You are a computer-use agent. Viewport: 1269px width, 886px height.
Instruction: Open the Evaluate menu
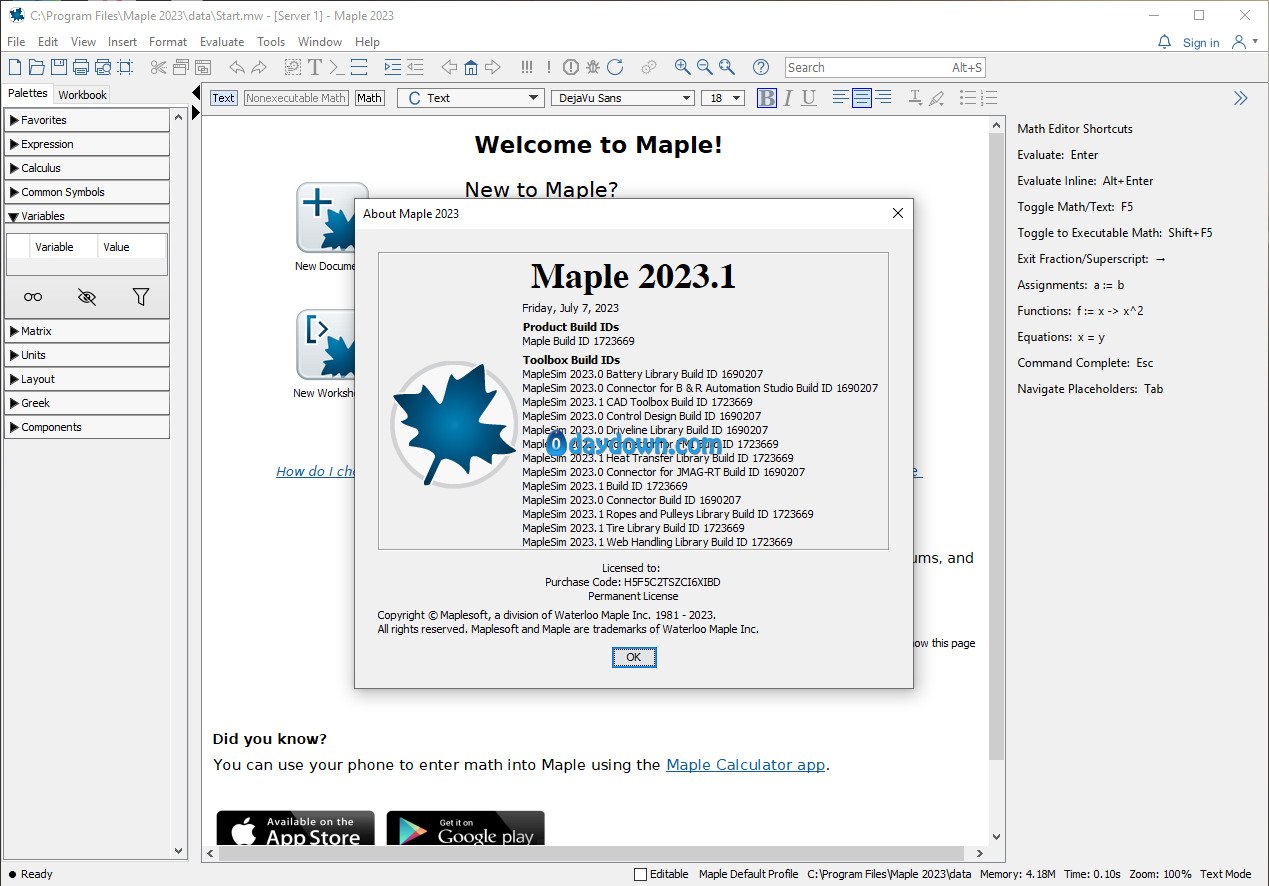click(221, 42)
